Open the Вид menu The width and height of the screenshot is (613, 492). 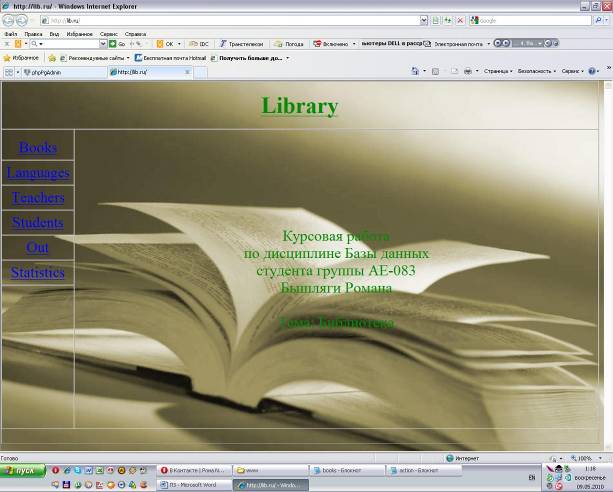click(54, 33)
